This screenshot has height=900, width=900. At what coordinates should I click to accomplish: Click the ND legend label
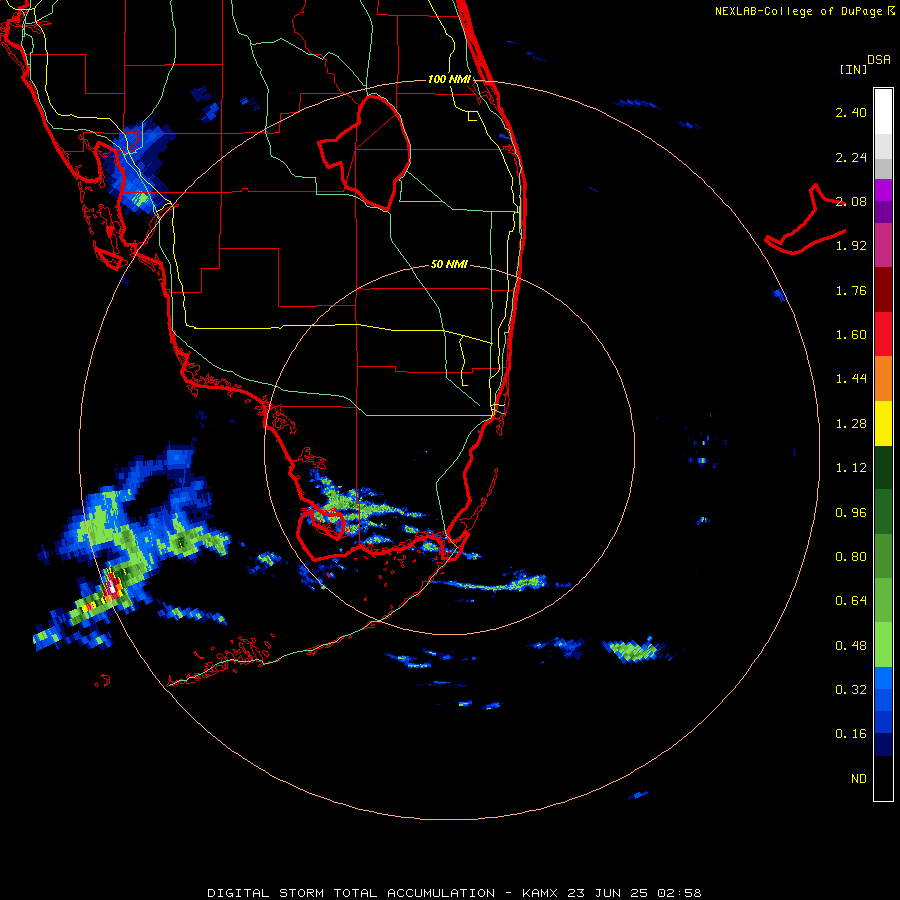pyautogui.click(x=859, y=779)
